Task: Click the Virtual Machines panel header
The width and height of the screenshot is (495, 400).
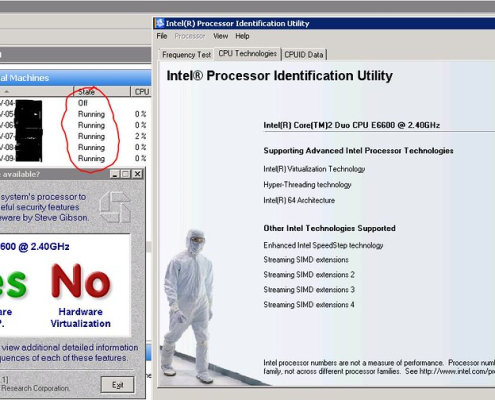Action: (x=76, y=78)
